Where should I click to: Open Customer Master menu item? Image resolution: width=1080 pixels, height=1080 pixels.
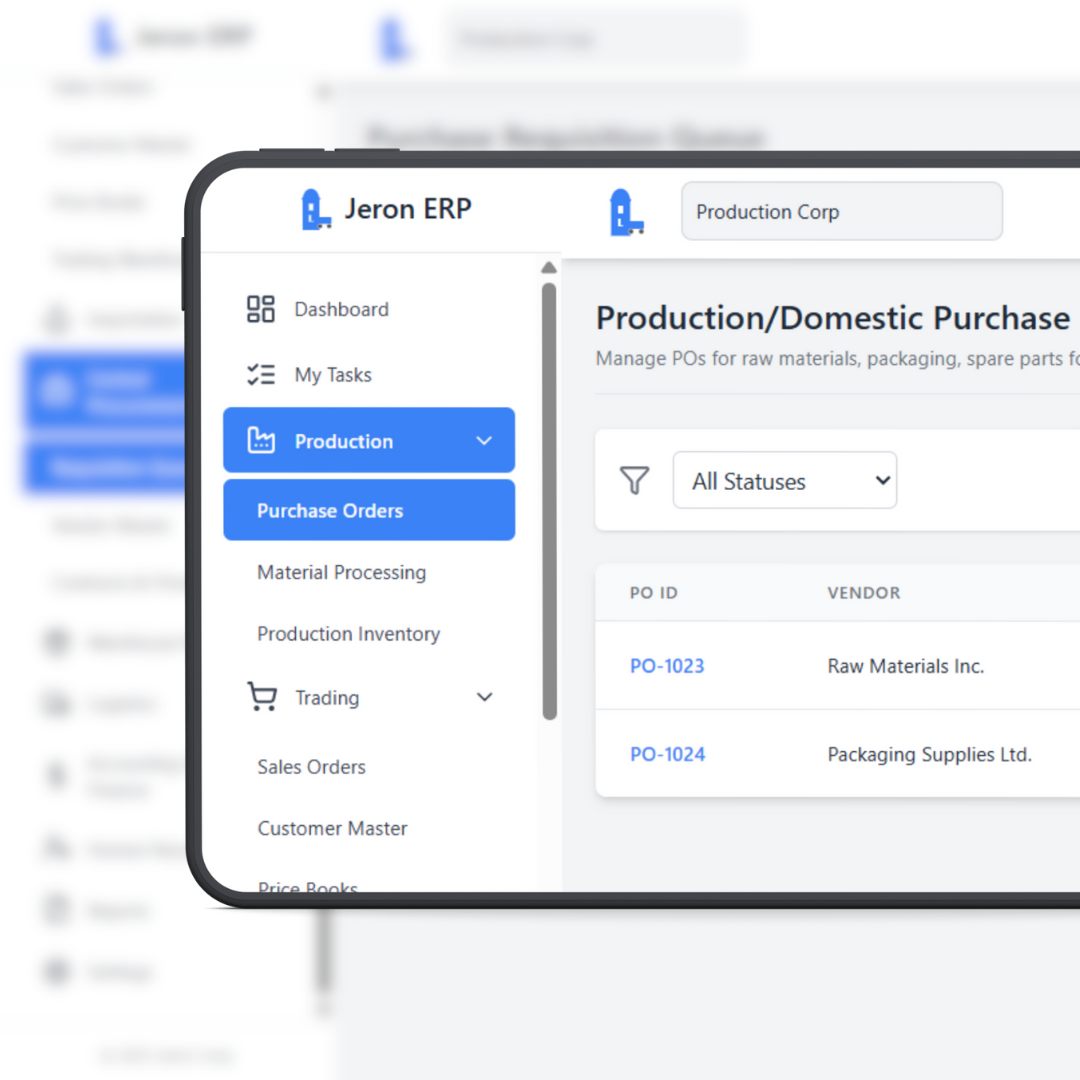332,828
